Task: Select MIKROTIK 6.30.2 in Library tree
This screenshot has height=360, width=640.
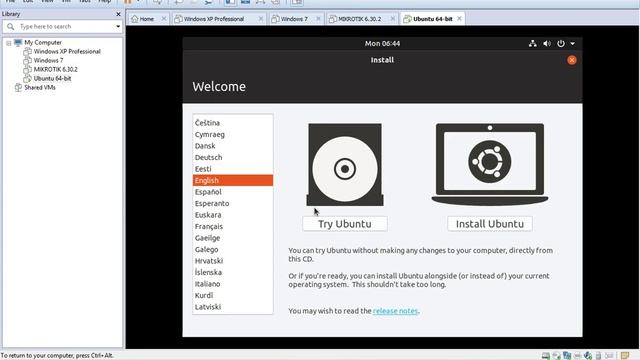Action: [56, 69]
